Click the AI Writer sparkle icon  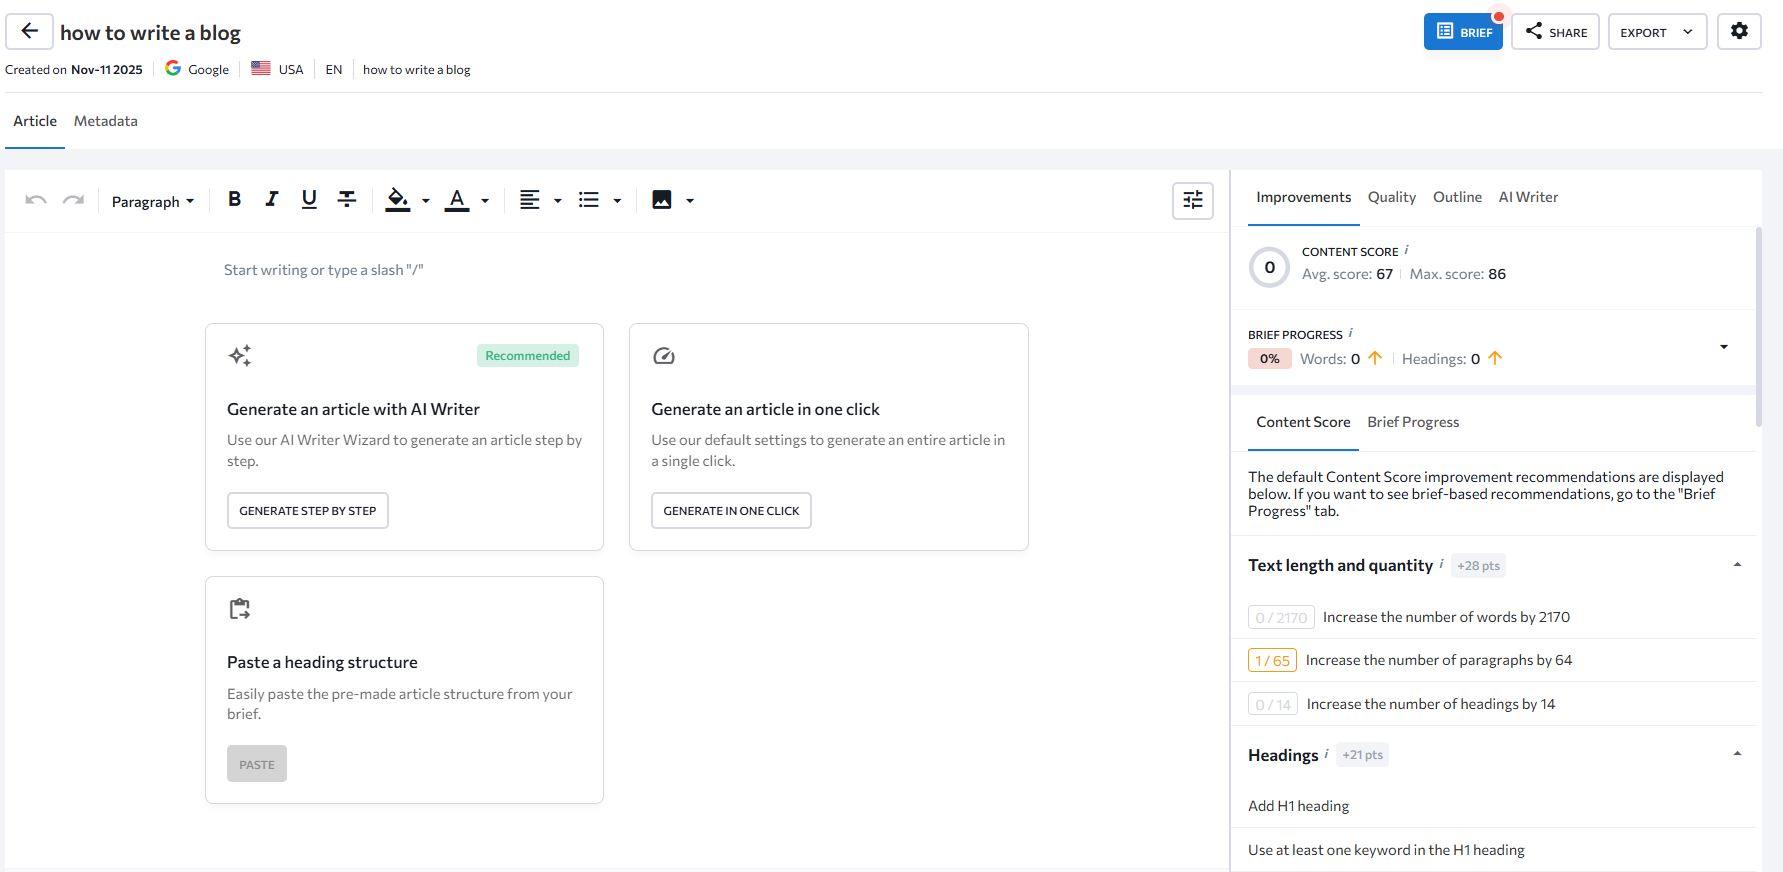tap(240, 356)
